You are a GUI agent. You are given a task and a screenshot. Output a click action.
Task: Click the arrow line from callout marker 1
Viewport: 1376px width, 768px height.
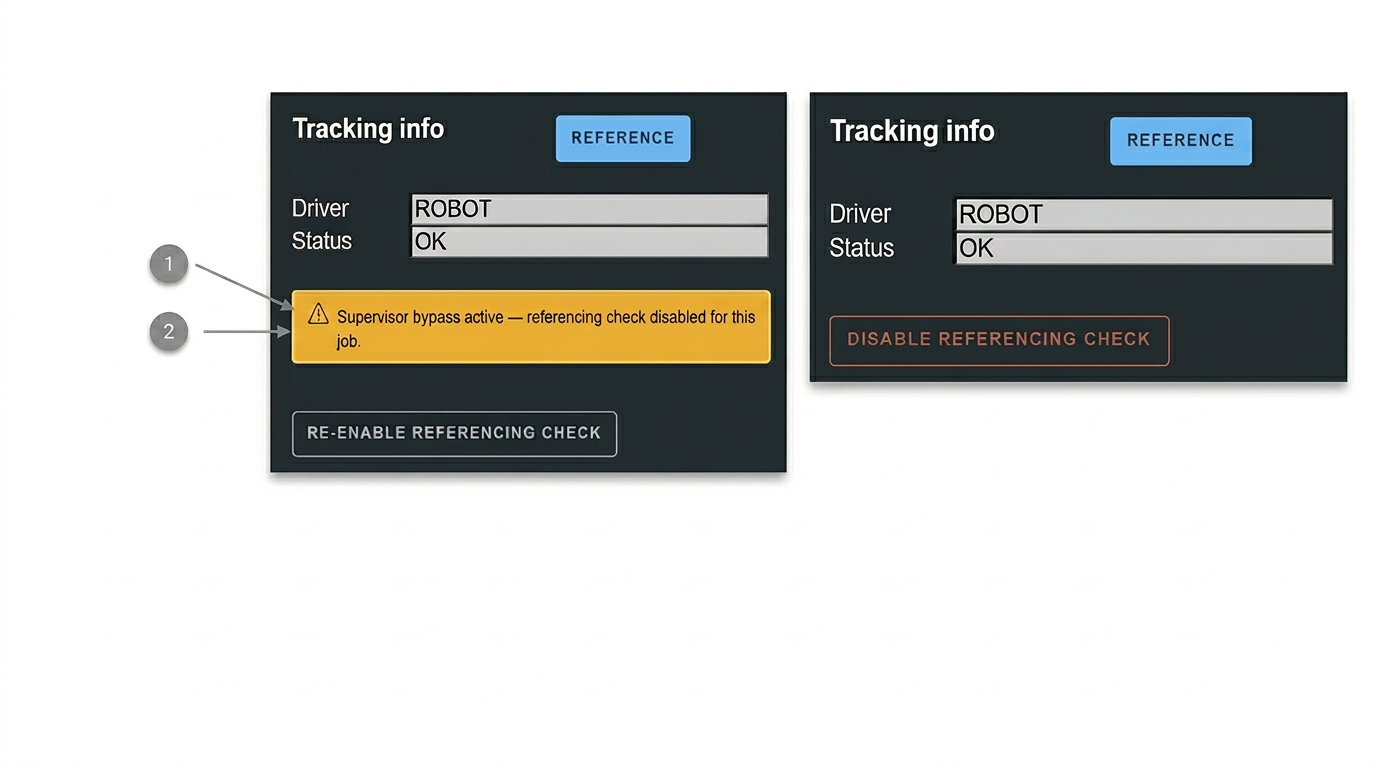click(x=241, y=284)
